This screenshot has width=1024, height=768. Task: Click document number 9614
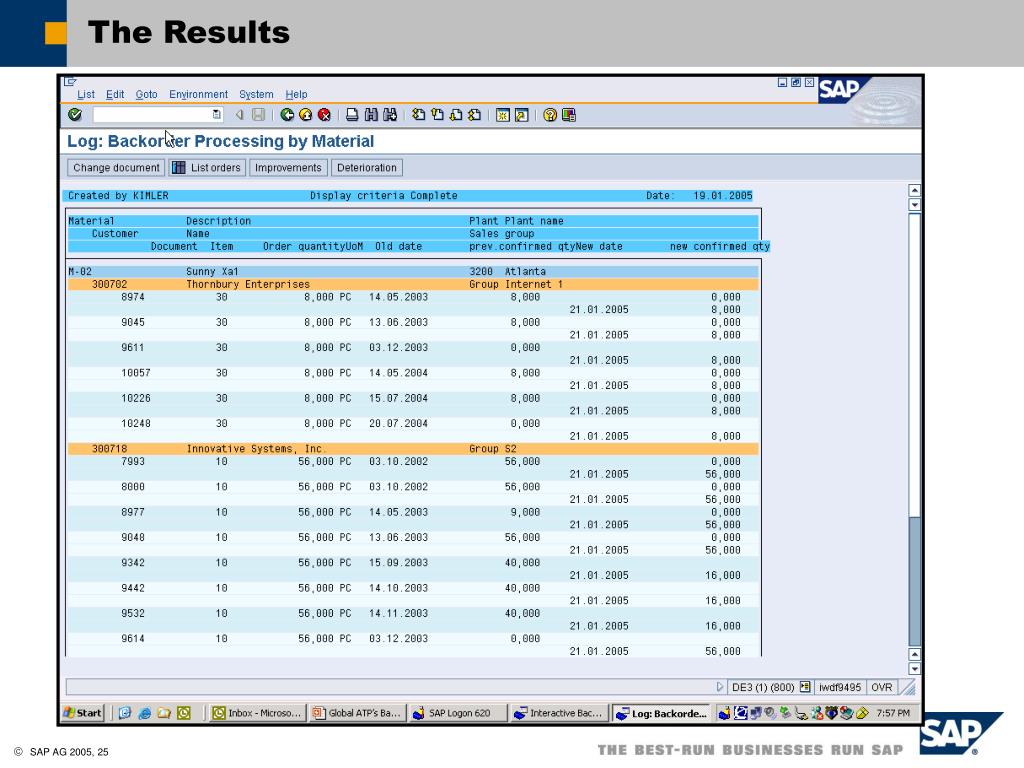(133, 639)
